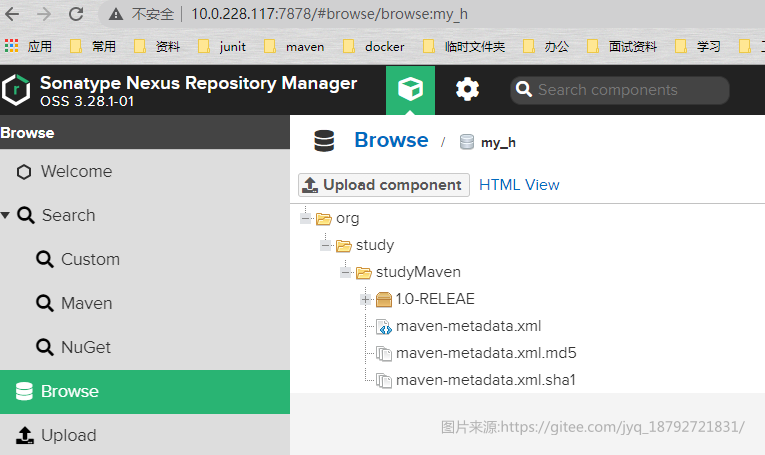The width and height of the screenshot is (765, 455).
Task: Open the 资料 bookmark folder
Action: [x=157, y=46]
